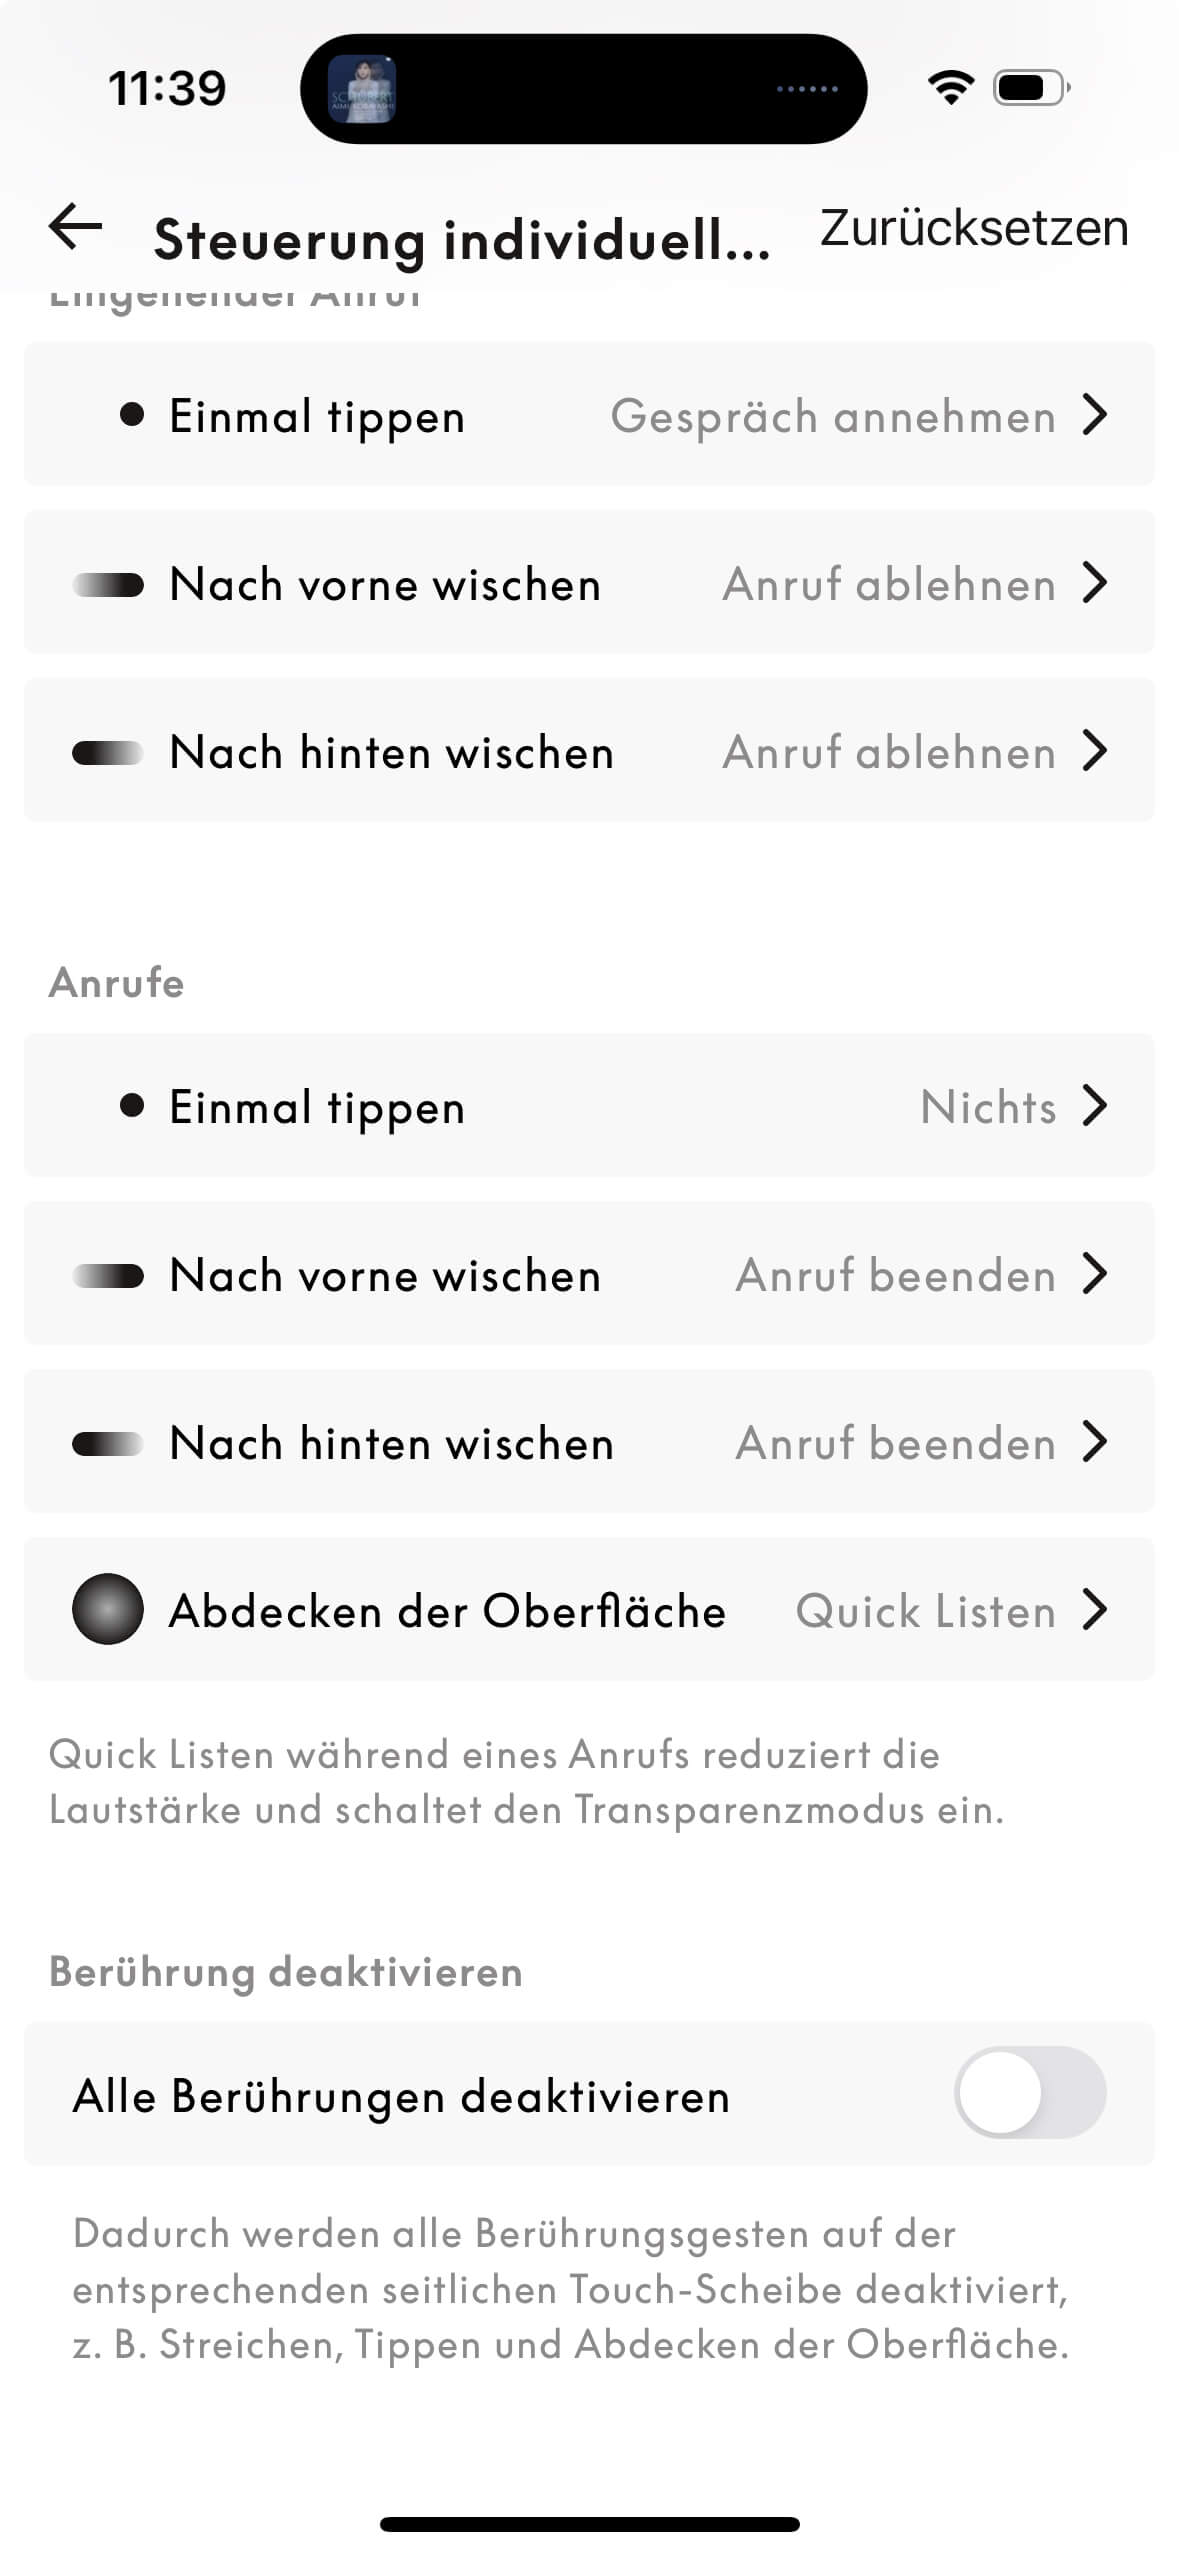
Task: Tap the Wi-Fi status icon
Action: [x=951, y=88]
